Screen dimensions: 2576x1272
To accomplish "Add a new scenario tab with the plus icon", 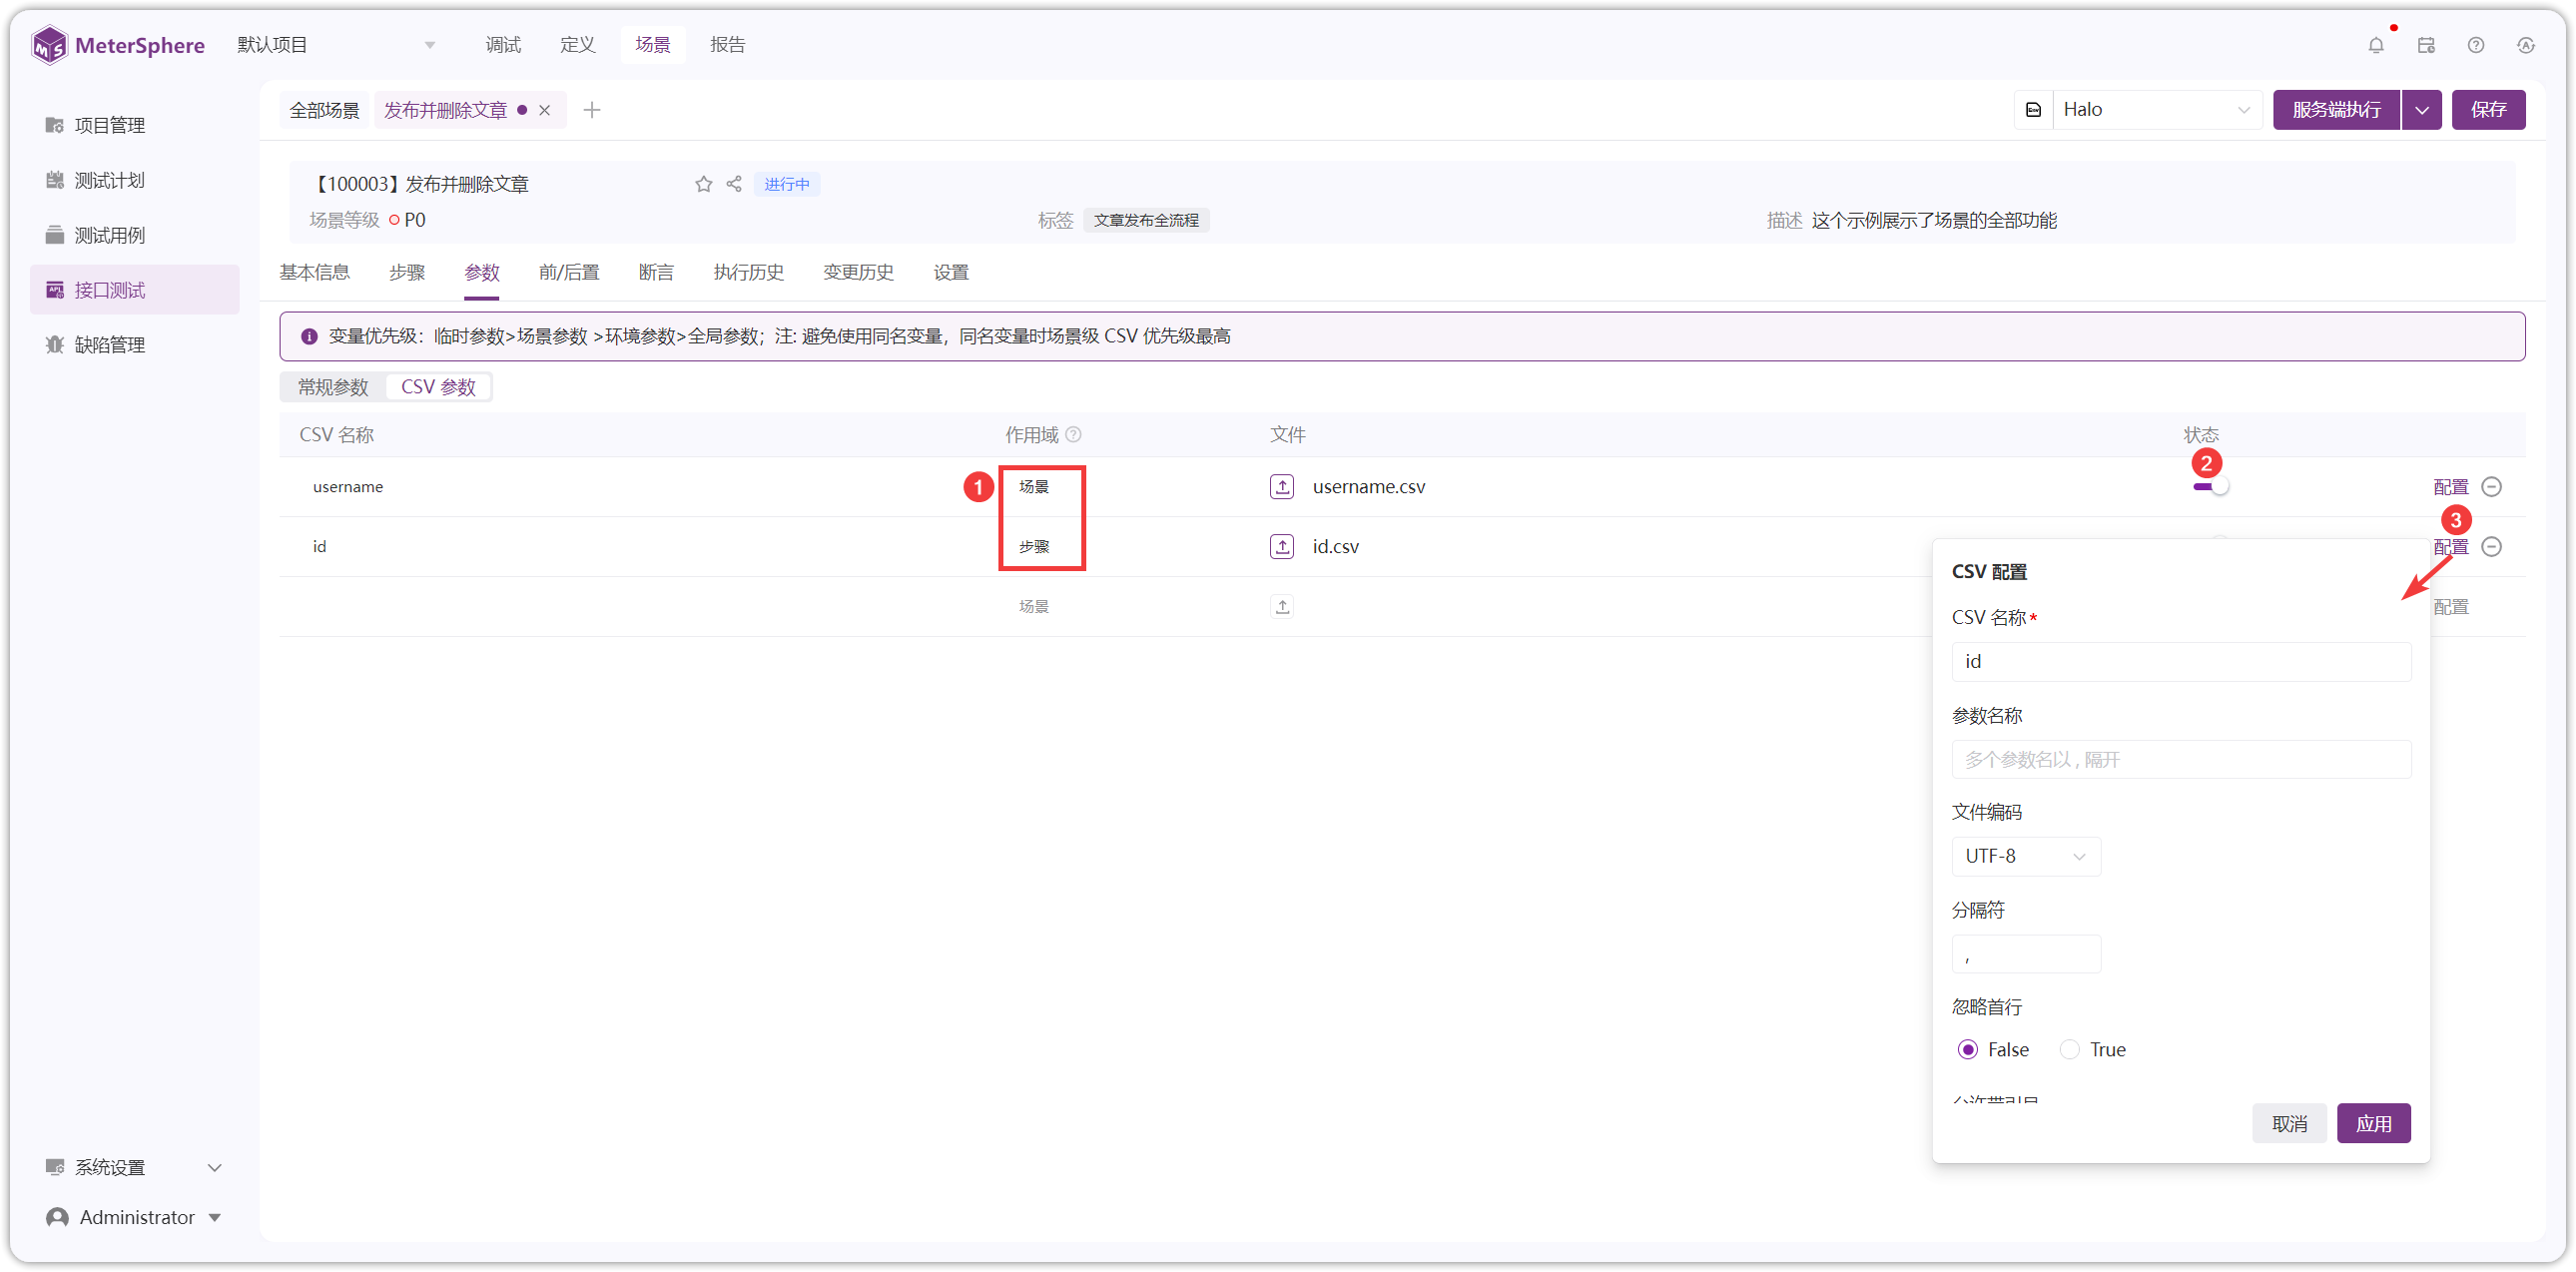I will [x=592, y=110].
